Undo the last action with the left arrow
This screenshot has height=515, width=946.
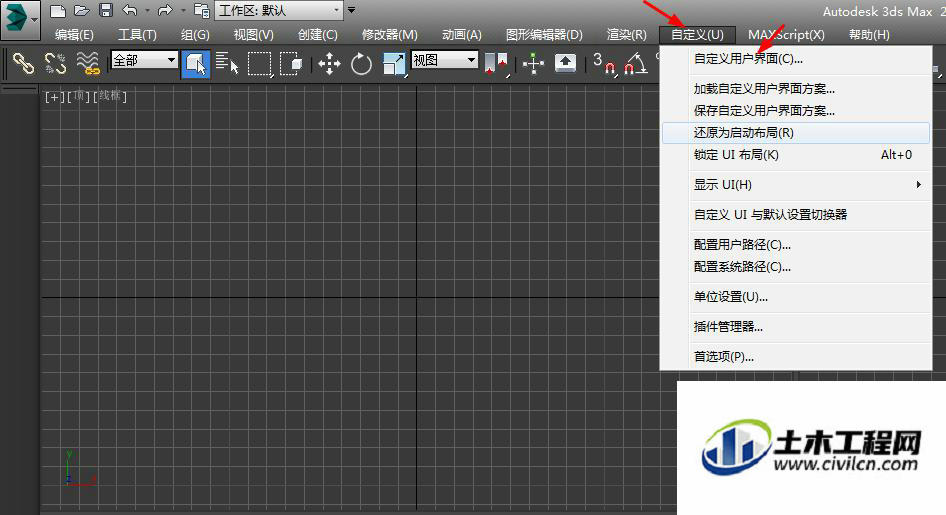130,10
